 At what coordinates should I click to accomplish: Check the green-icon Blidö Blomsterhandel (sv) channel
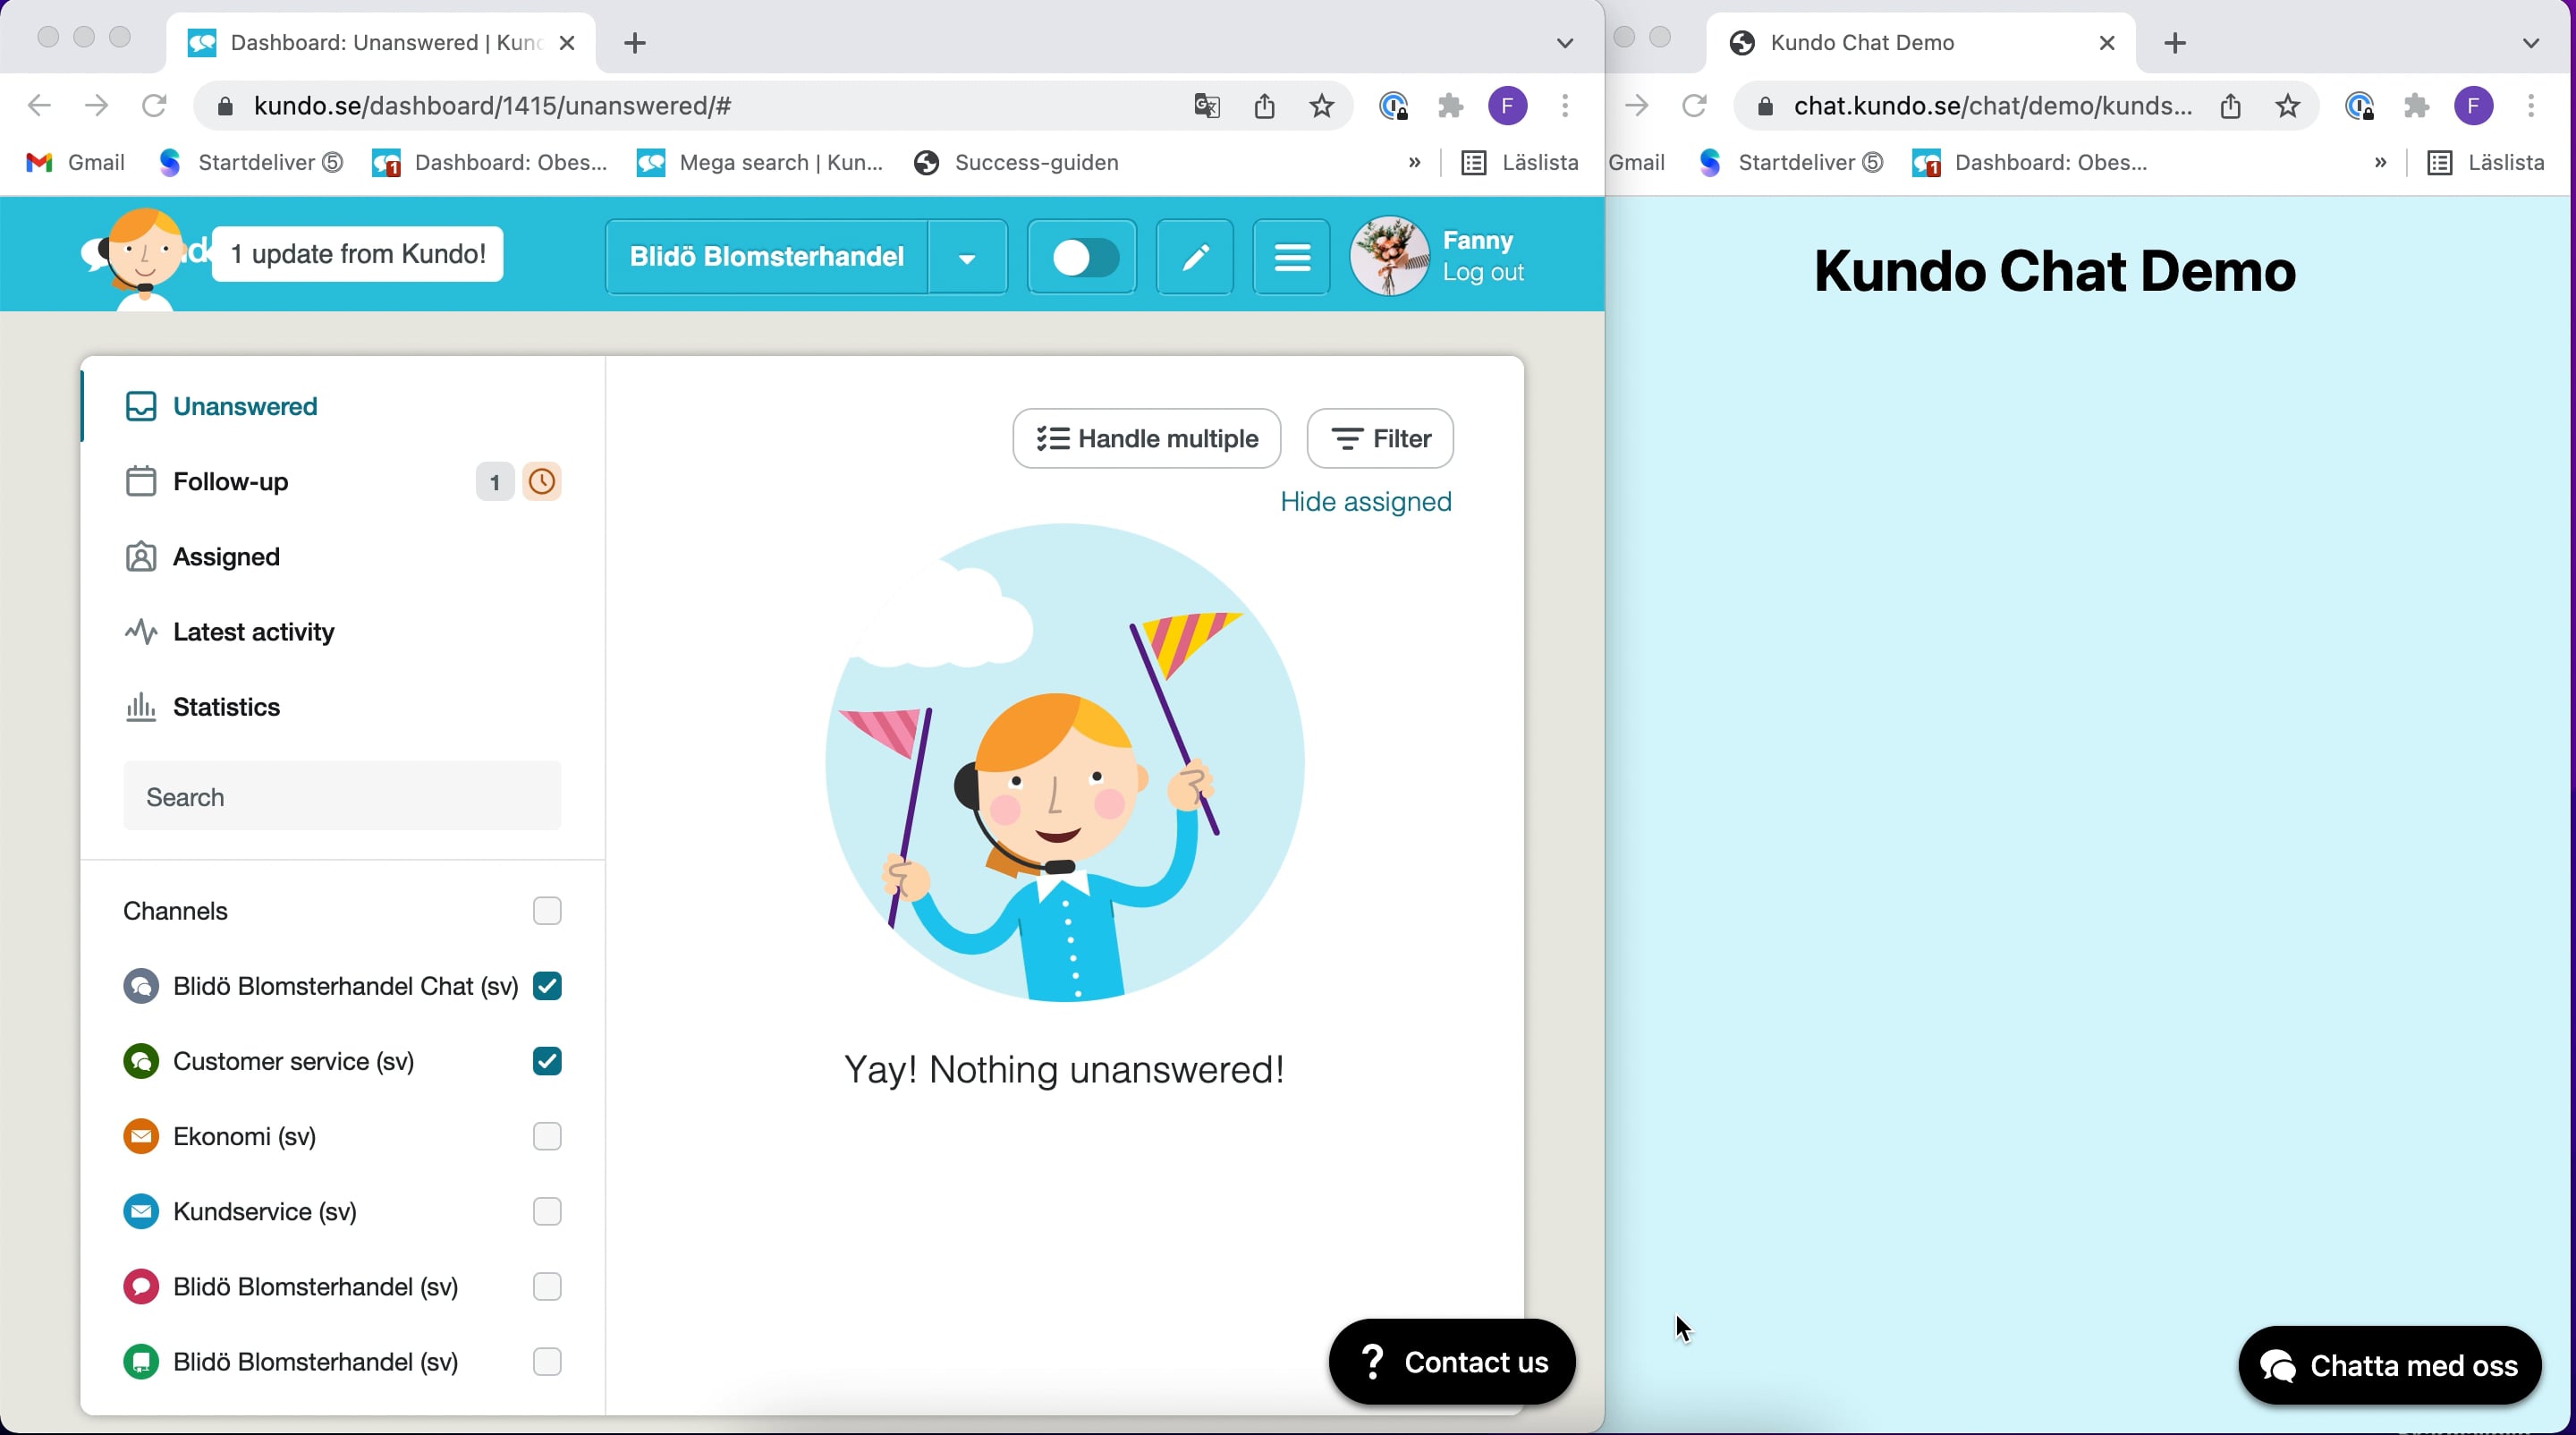(547, 1361)
